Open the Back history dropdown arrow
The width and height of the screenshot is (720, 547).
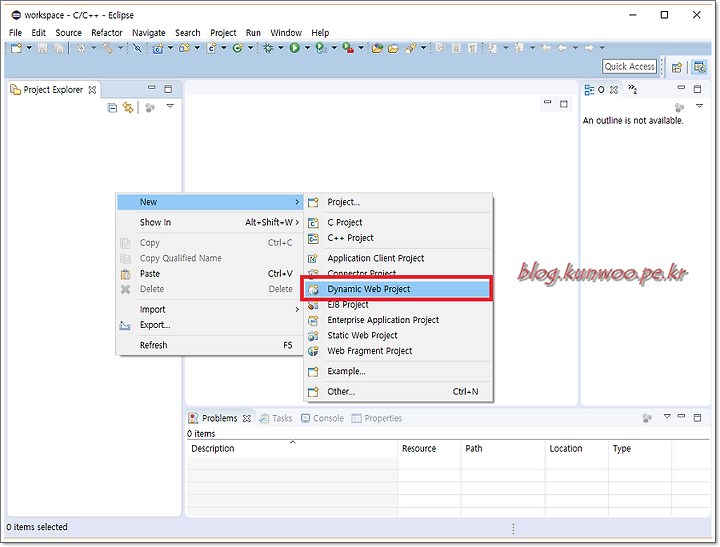575,47
